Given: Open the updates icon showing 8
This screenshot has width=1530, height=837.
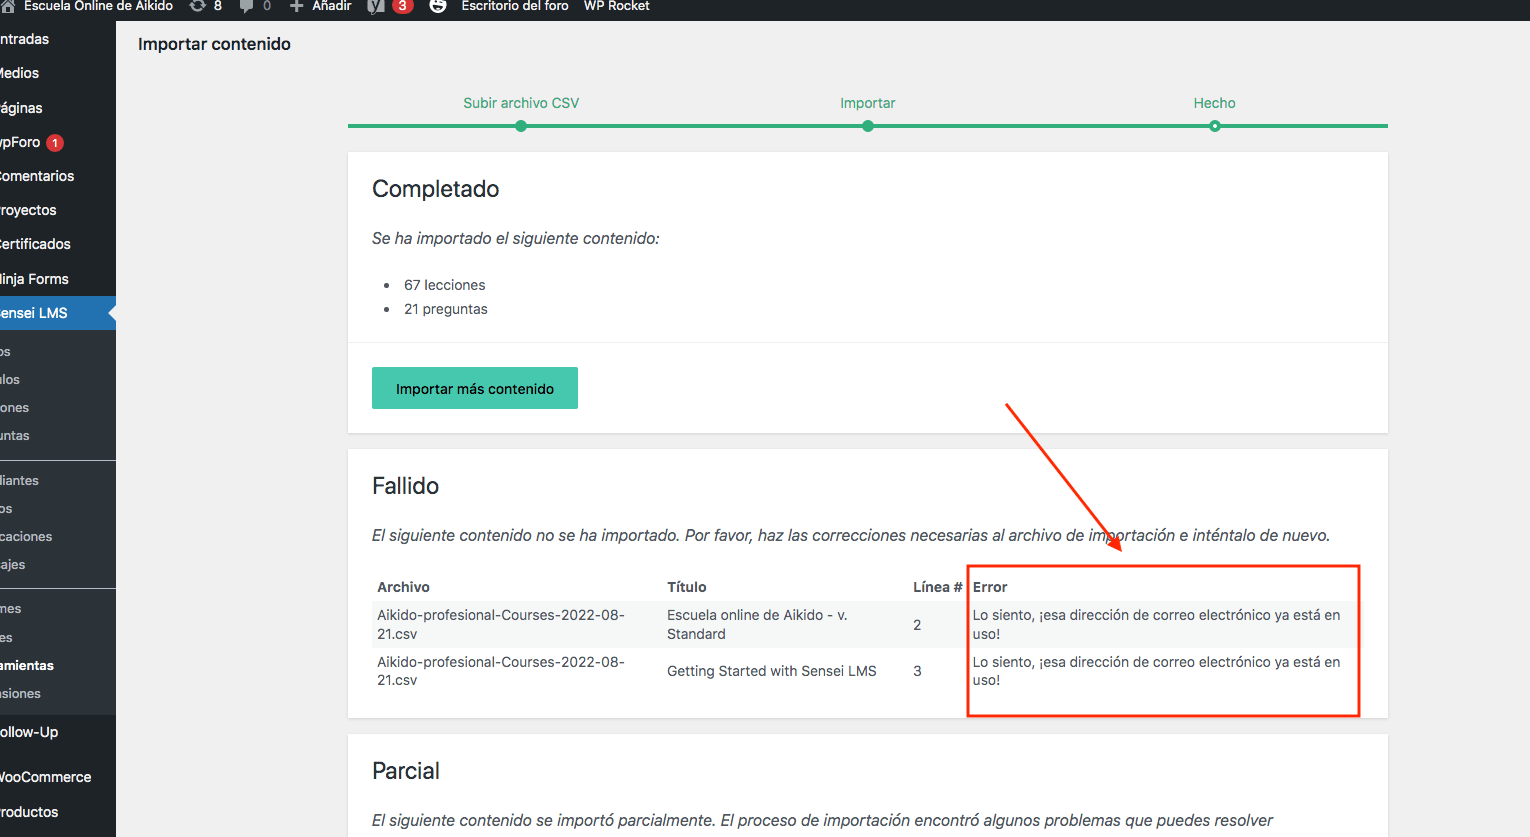Looking at the screenshot, I should point(198,6).
